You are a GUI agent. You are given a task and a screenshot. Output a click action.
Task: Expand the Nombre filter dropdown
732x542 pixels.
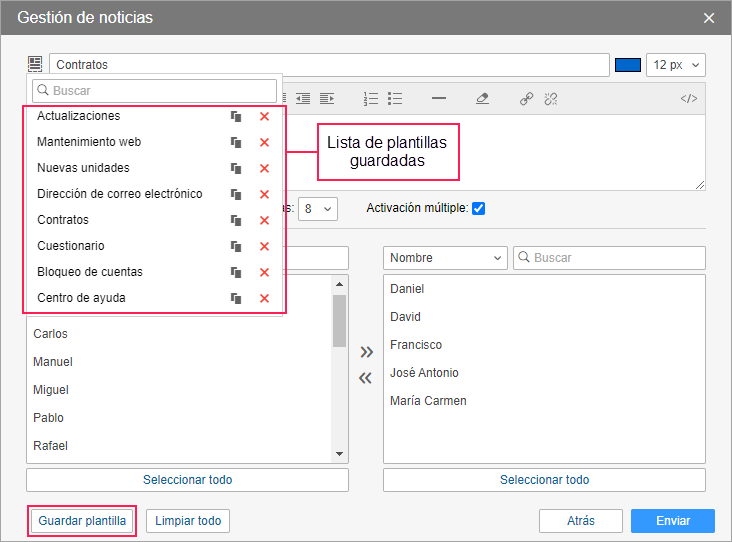(x=445, y=258)
